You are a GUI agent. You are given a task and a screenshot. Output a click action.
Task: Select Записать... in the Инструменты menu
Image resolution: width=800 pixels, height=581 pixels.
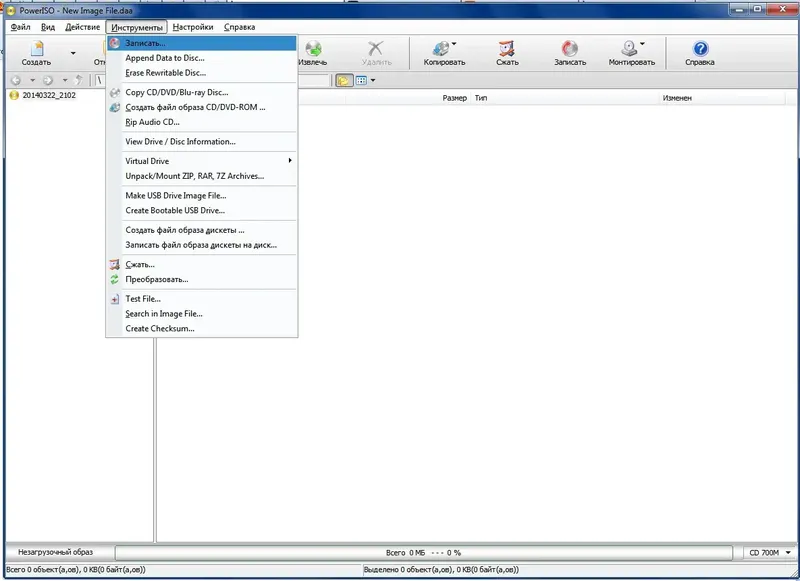202,43
